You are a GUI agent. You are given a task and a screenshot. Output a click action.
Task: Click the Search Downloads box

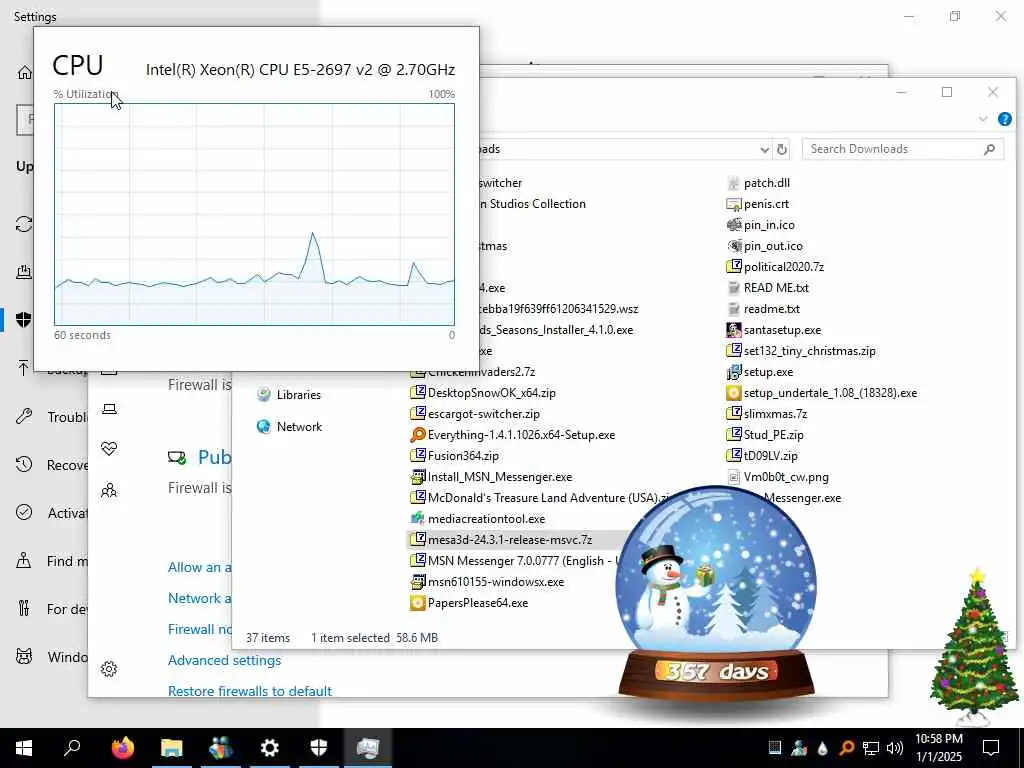(x=903, y=149)
